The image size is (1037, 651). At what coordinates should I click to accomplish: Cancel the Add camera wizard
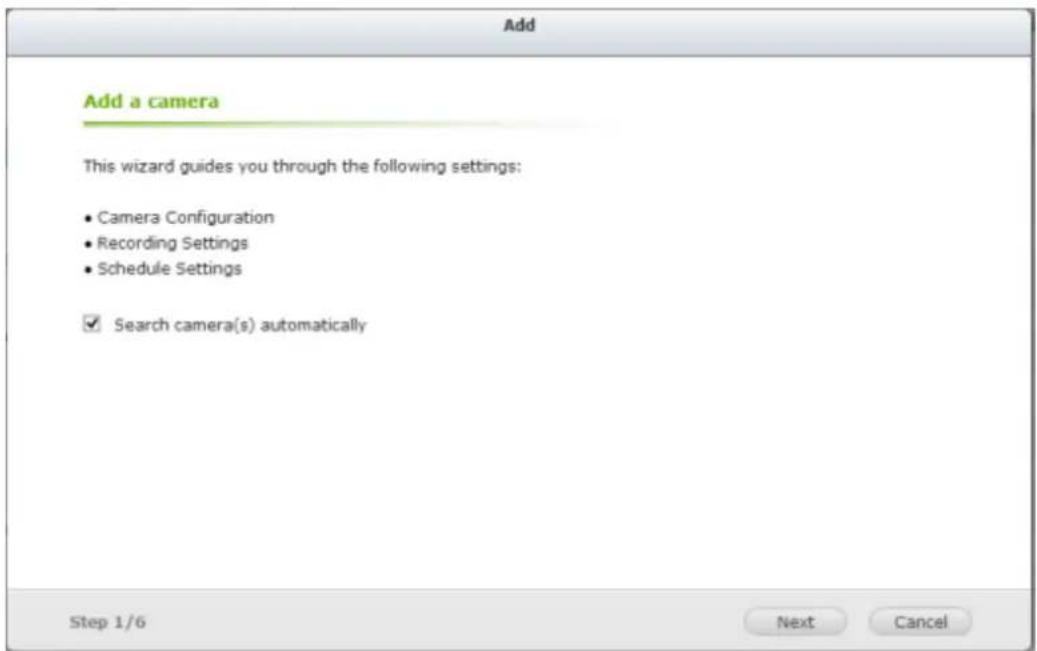(x=920, y=622)
